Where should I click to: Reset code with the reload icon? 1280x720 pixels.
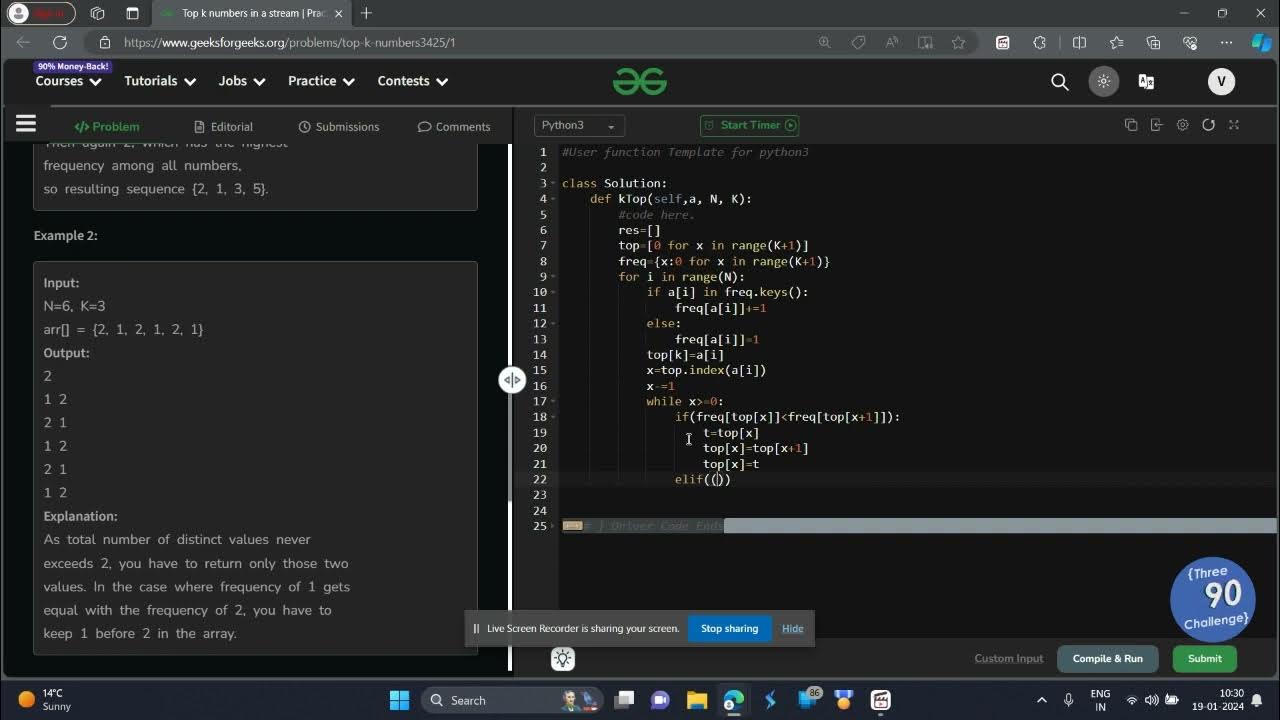tap(1208, 125)
